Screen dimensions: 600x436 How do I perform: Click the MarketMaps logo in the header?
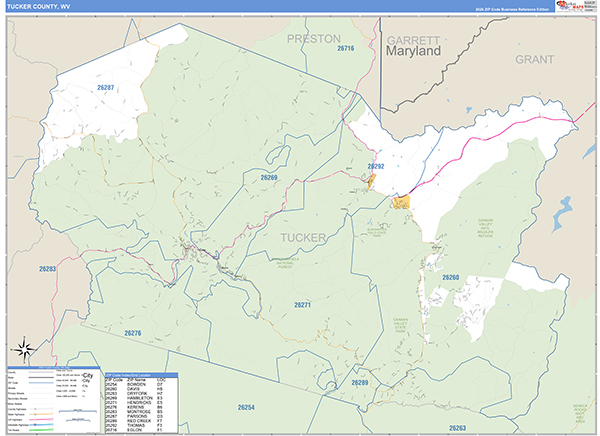pos(570,6)
